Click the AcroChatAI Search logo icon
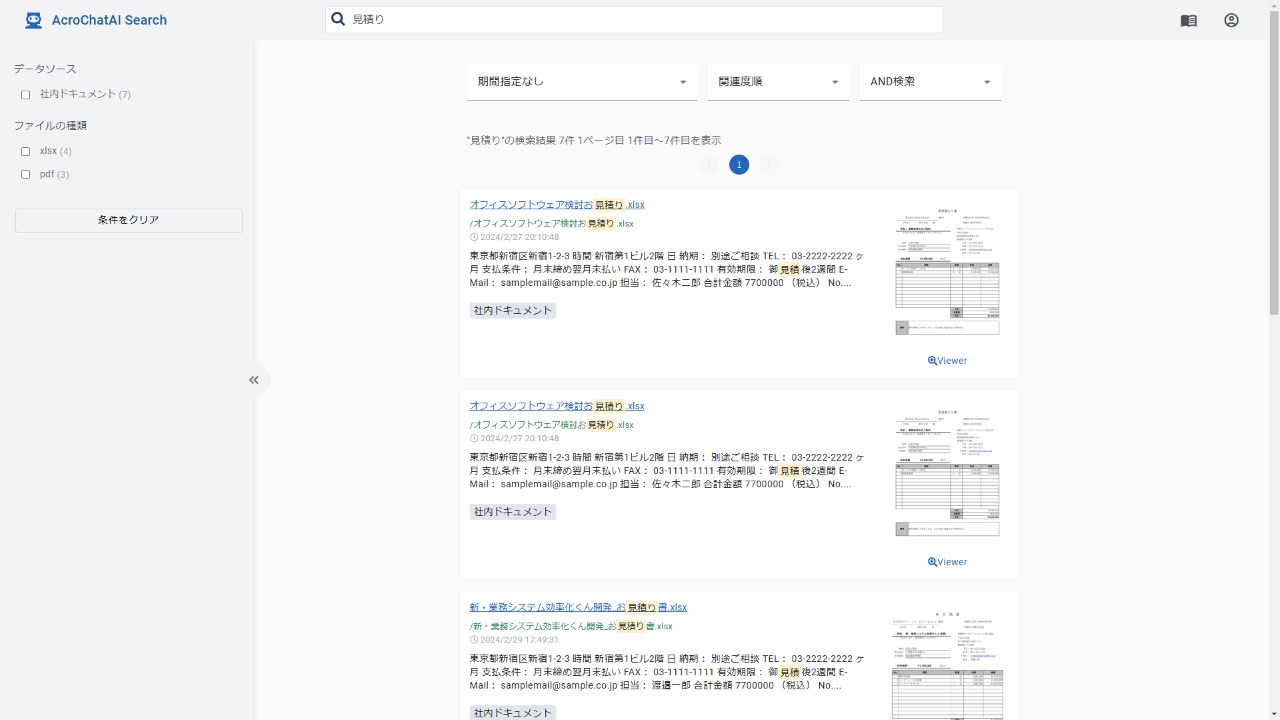1280x720 pixels. tap(34, 20)
